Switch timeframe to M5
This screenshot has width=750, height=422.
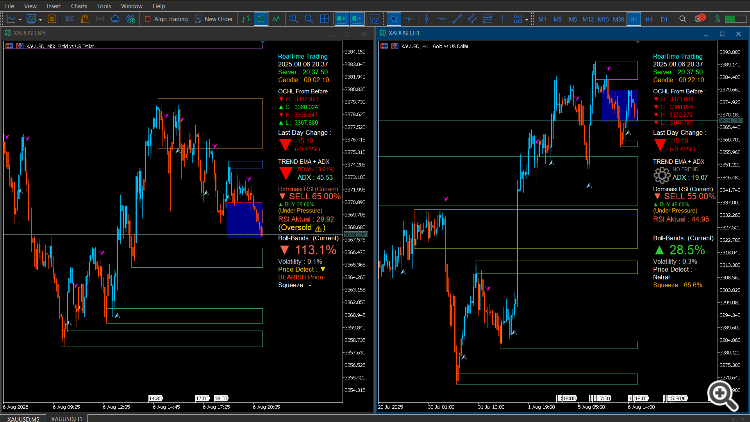pos(573,19)
